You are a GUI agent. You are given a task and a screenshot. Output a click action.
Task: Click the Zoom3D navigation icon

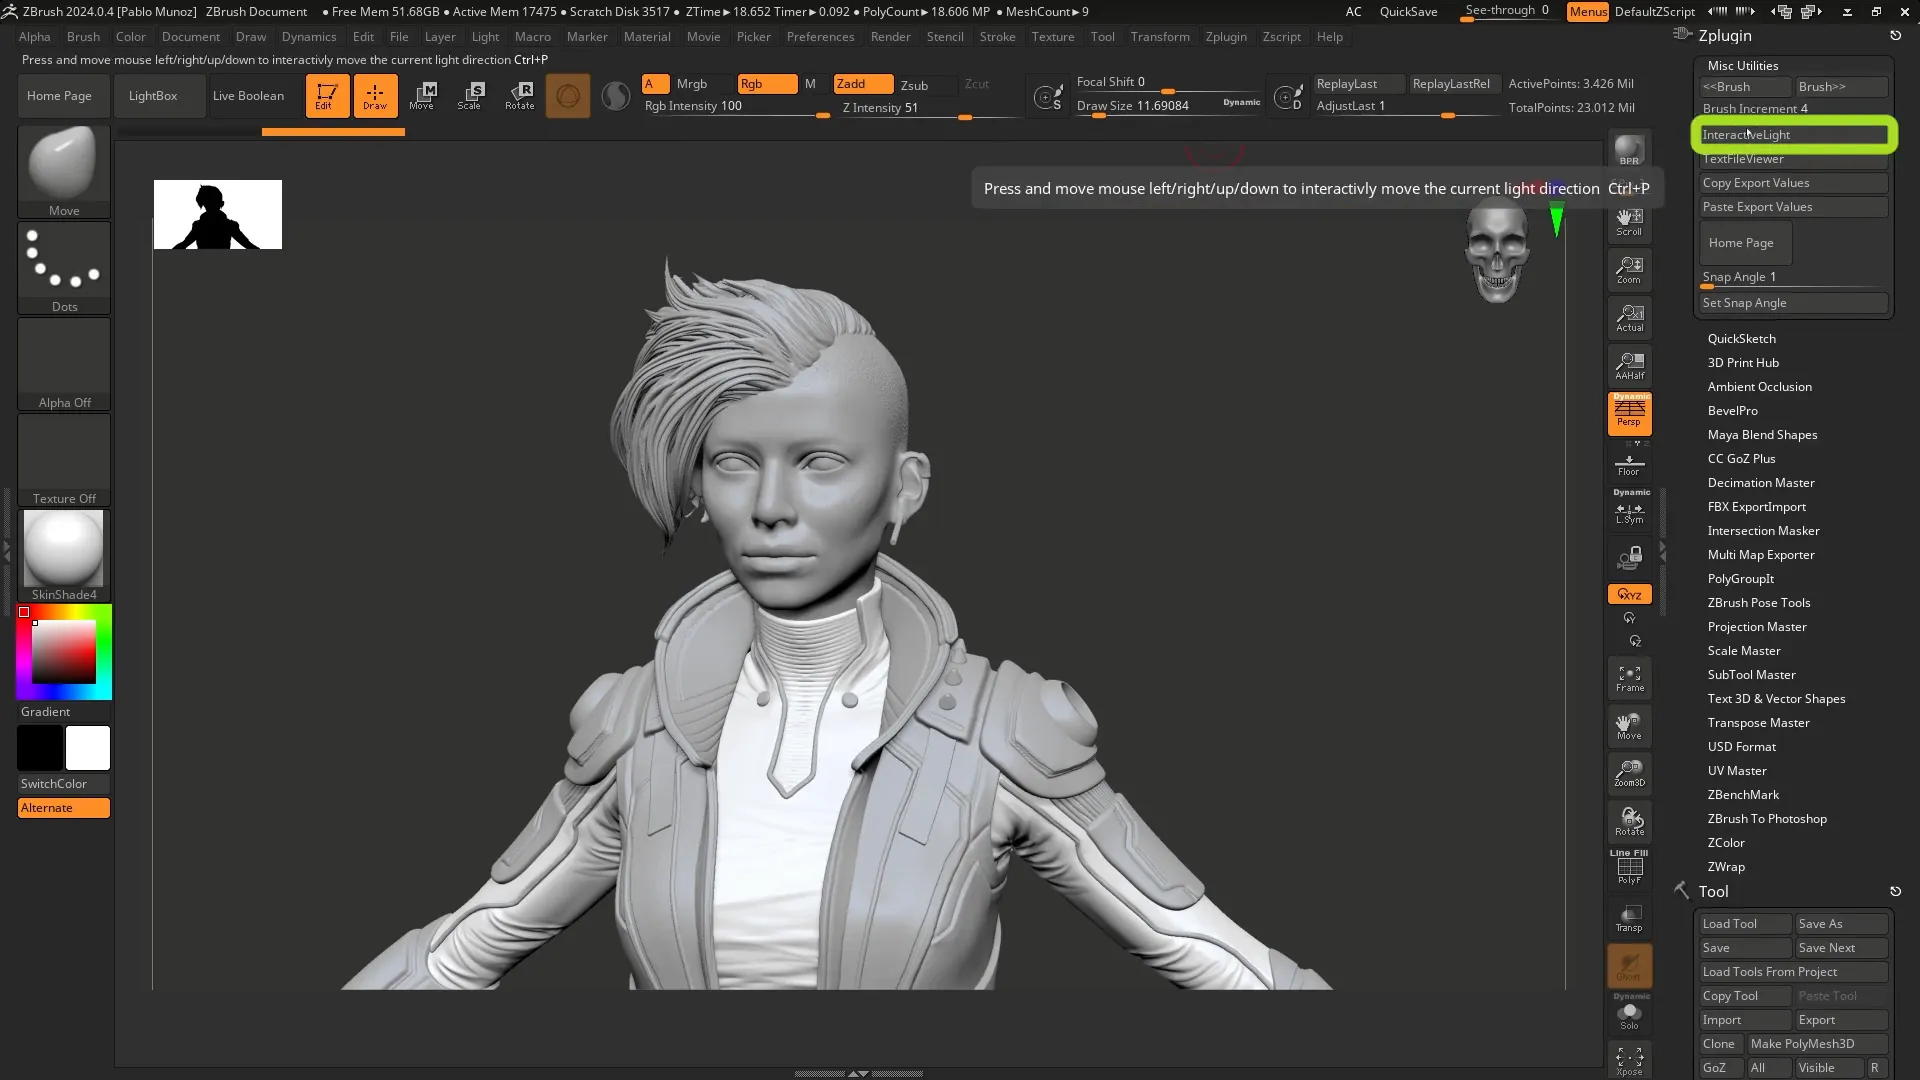[1629, 773]
